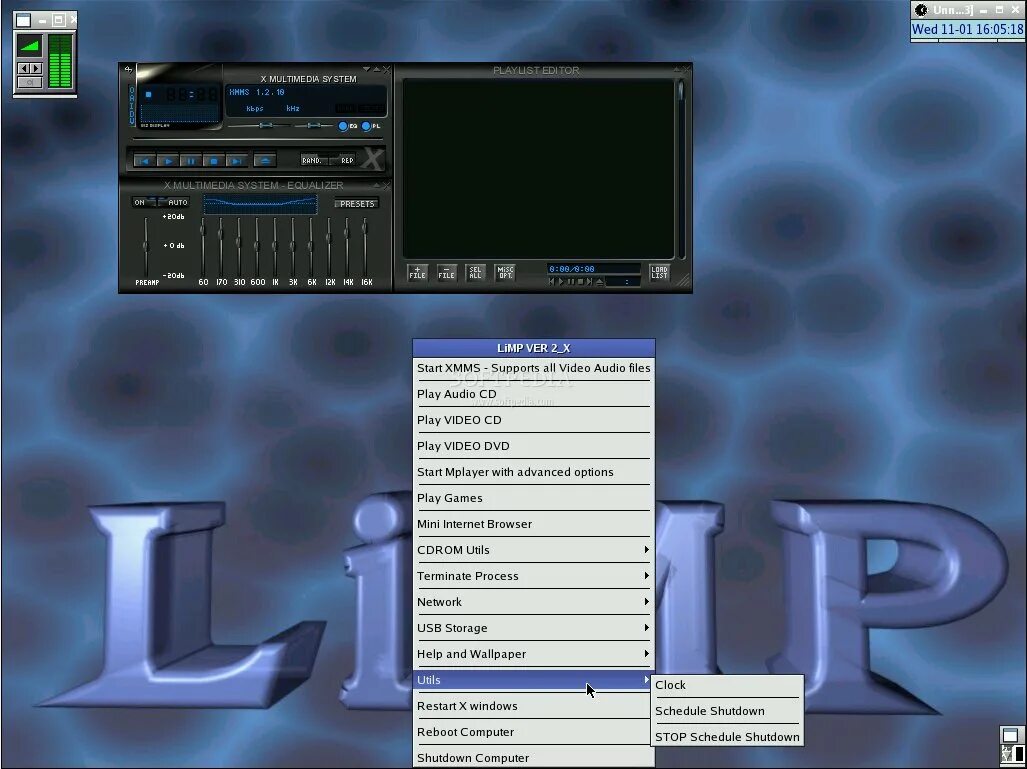1027x769 pixels.
Task: Click LOAD LIST in playlist editor
Action: coord(660,272)
